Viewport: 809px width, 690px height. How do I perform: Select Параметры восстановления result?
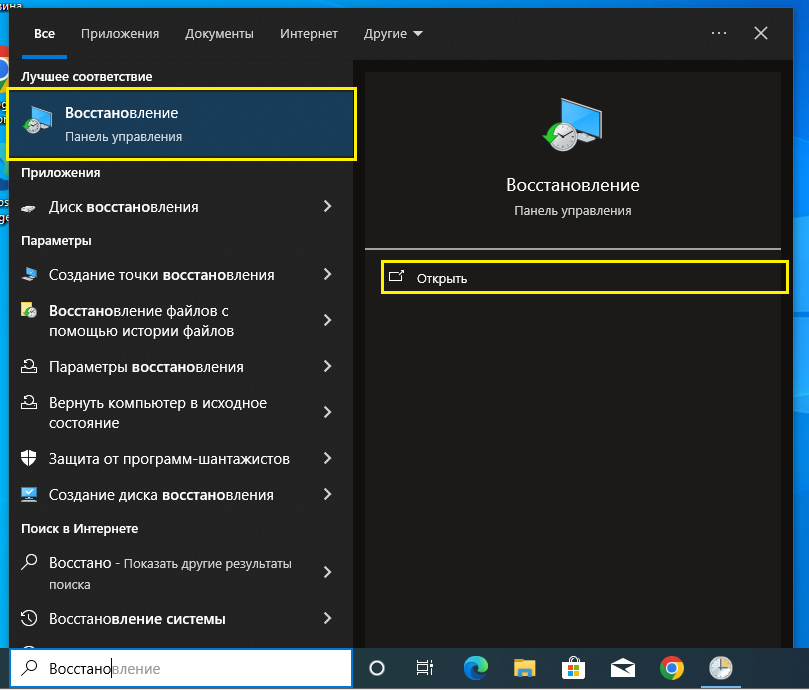point(181,366)
